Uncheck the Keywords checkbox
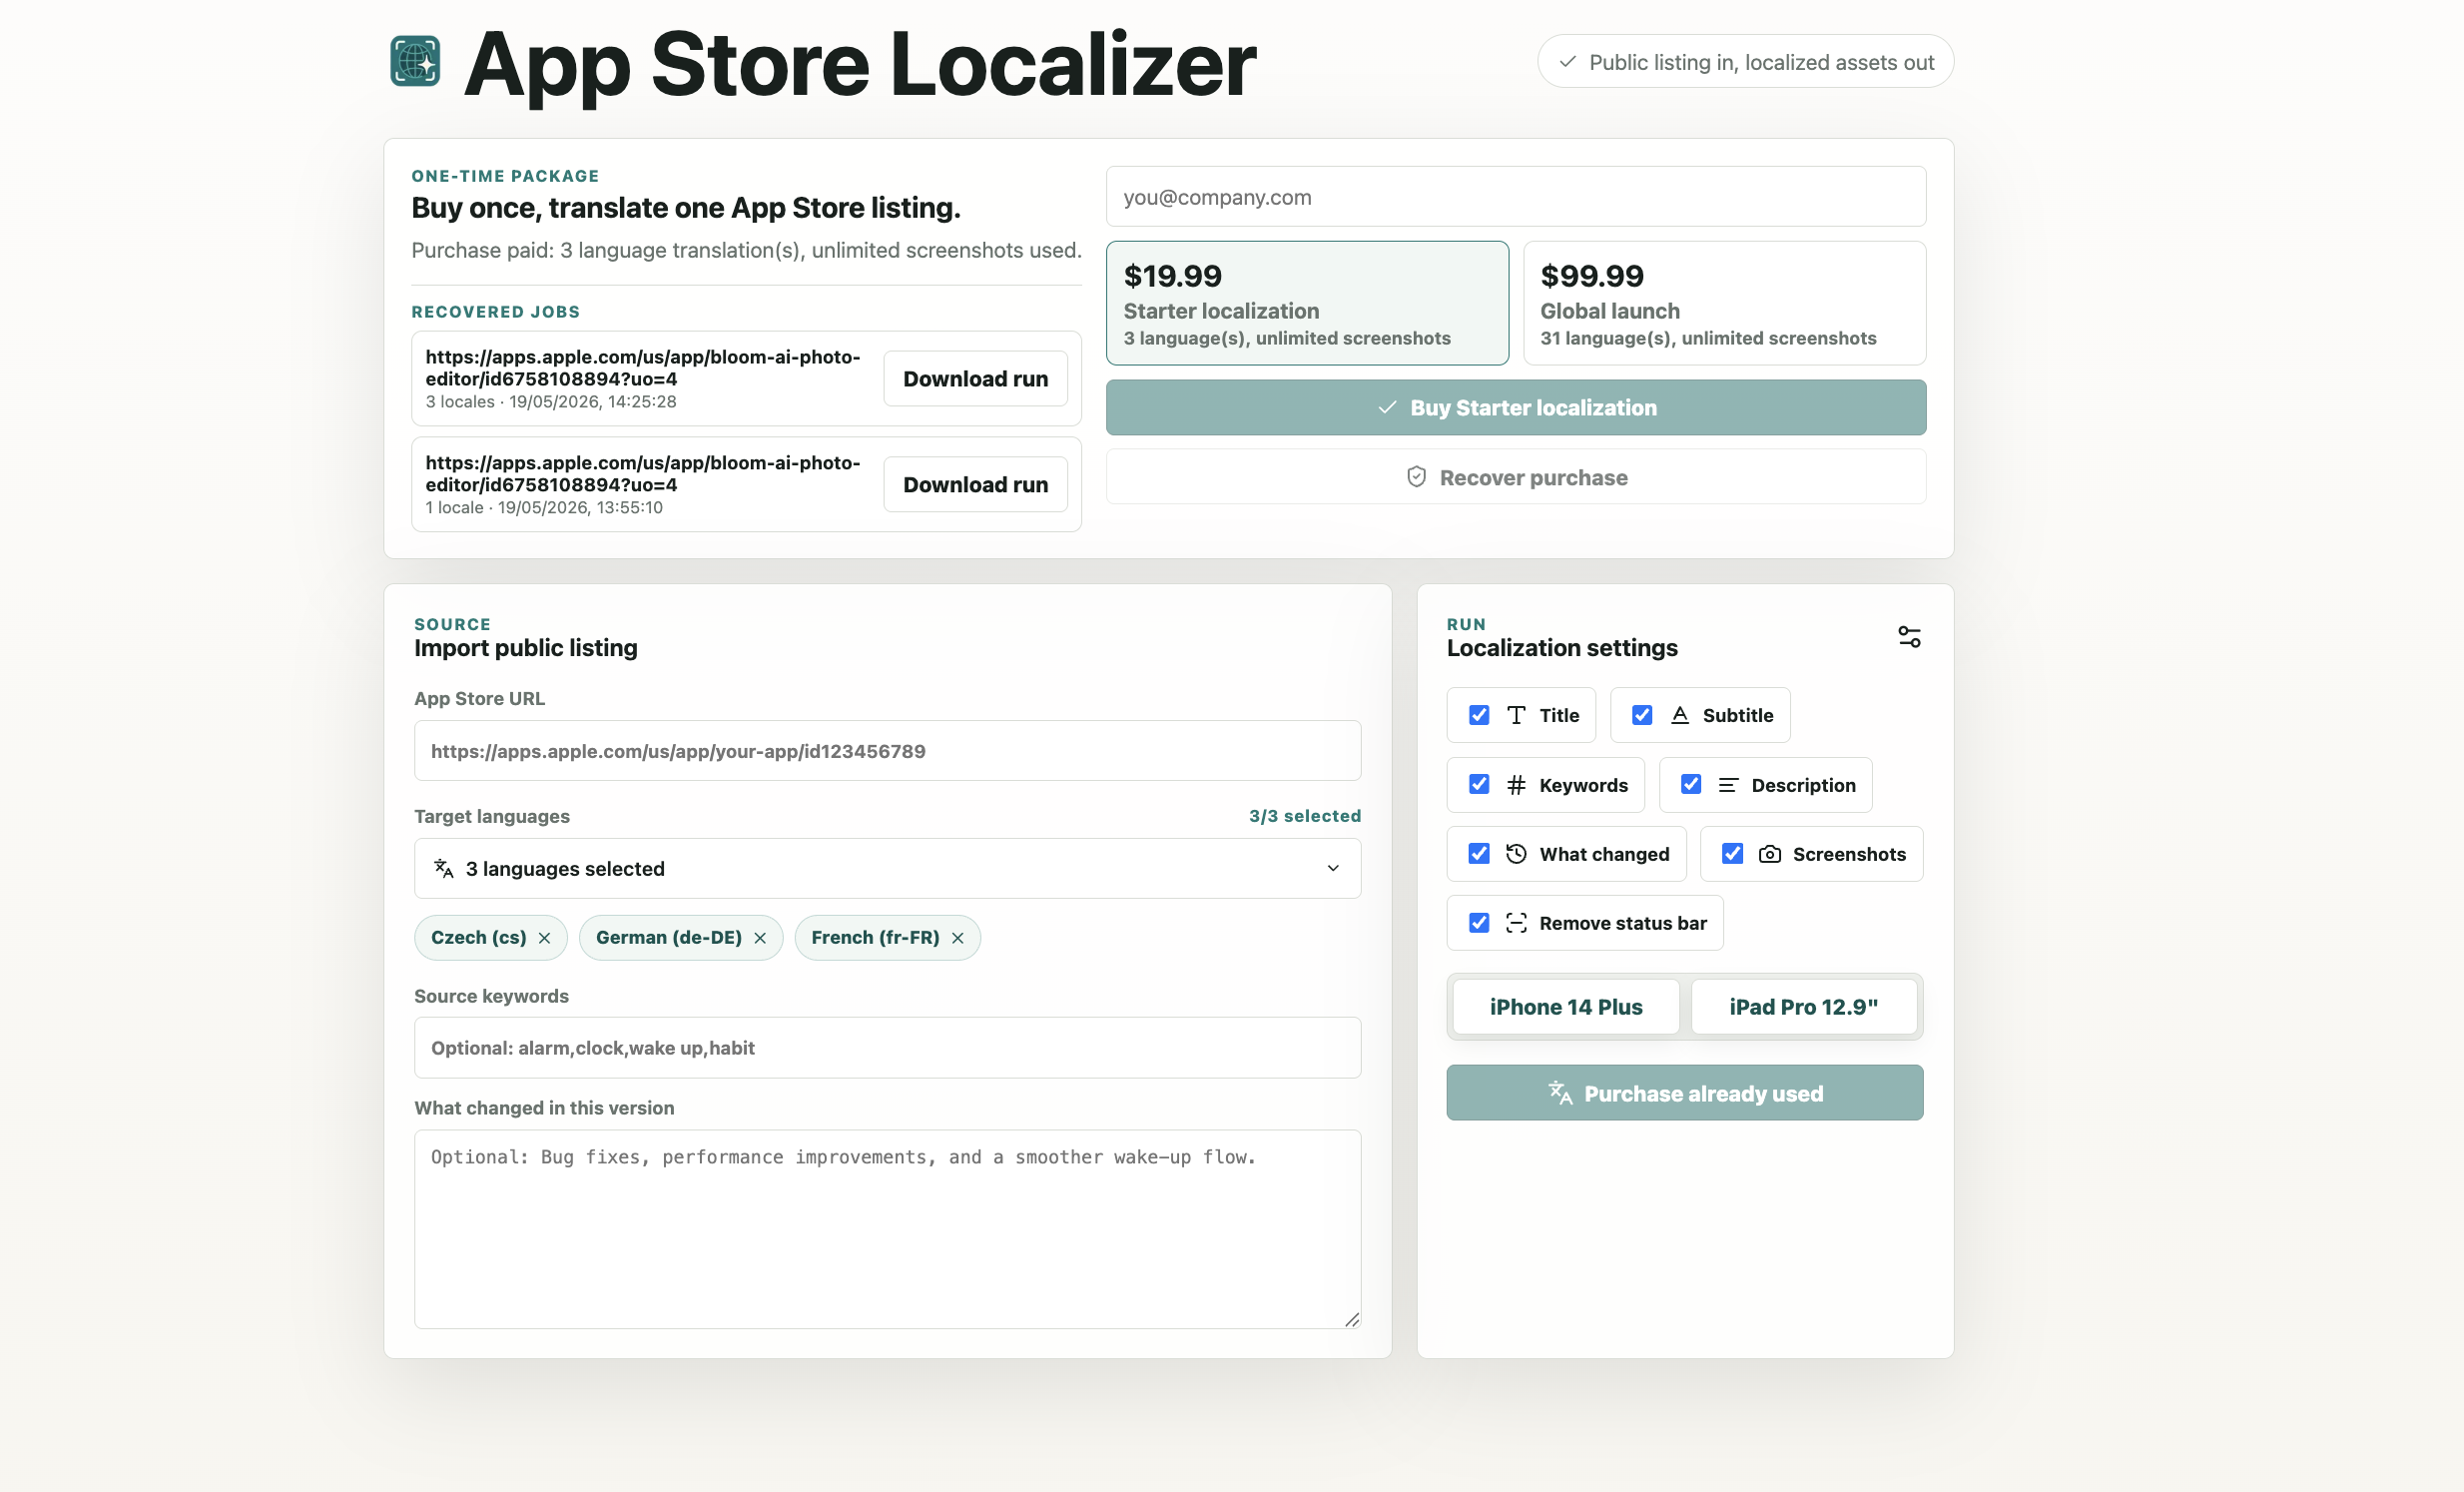 [x=1479, y=784]
